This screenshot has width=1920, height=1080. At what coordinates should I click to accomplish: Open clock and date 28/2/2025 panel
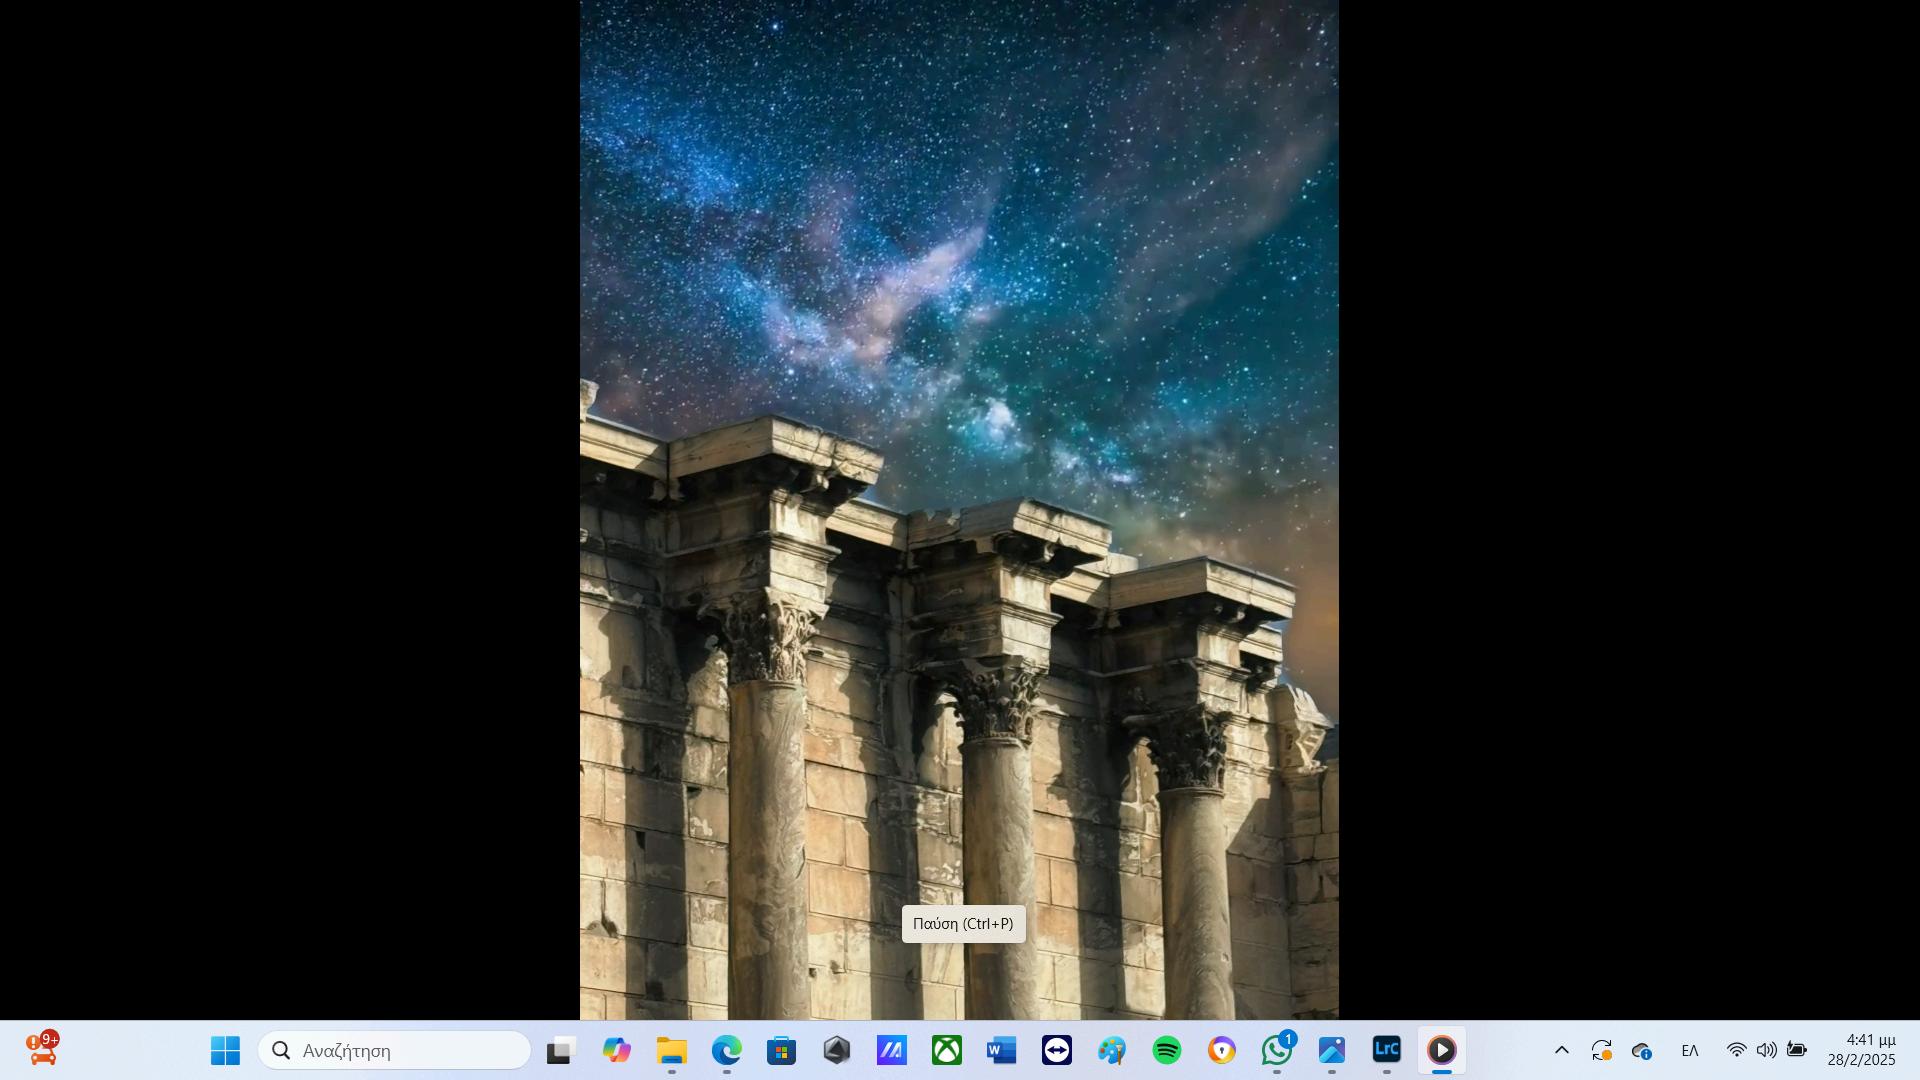tap(1861, 1050)
